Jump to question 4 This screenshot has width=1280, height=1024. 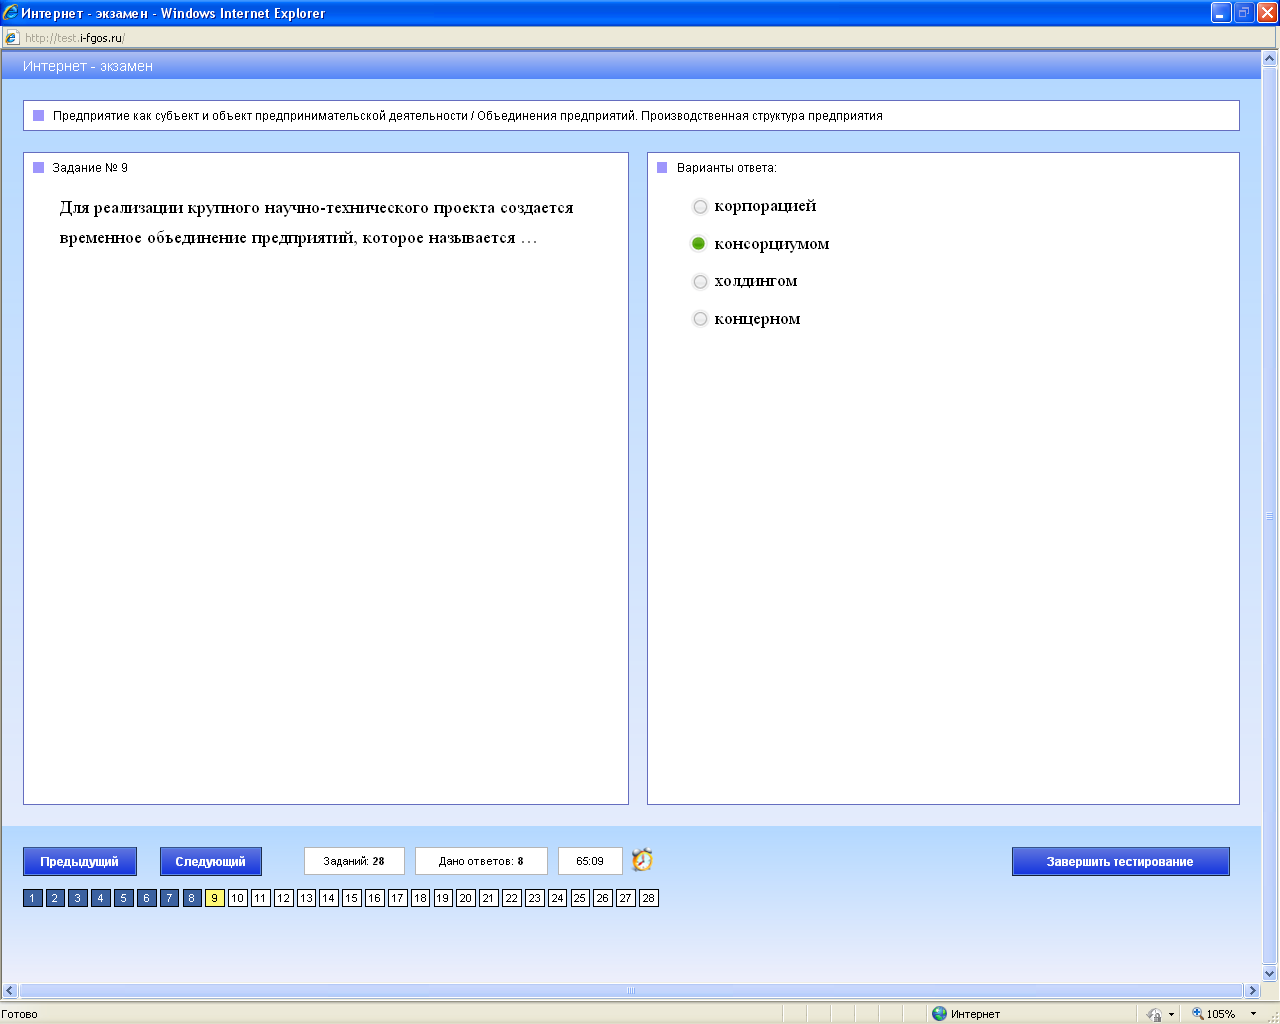[x=101, y=898]
